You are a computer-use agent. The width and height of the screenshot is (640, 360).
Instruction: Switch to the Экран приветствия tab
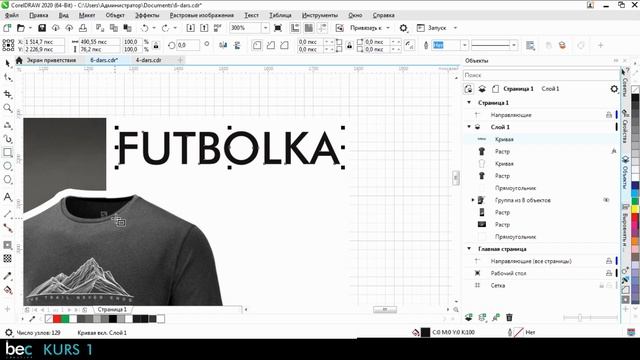click(x=51, y=60)
